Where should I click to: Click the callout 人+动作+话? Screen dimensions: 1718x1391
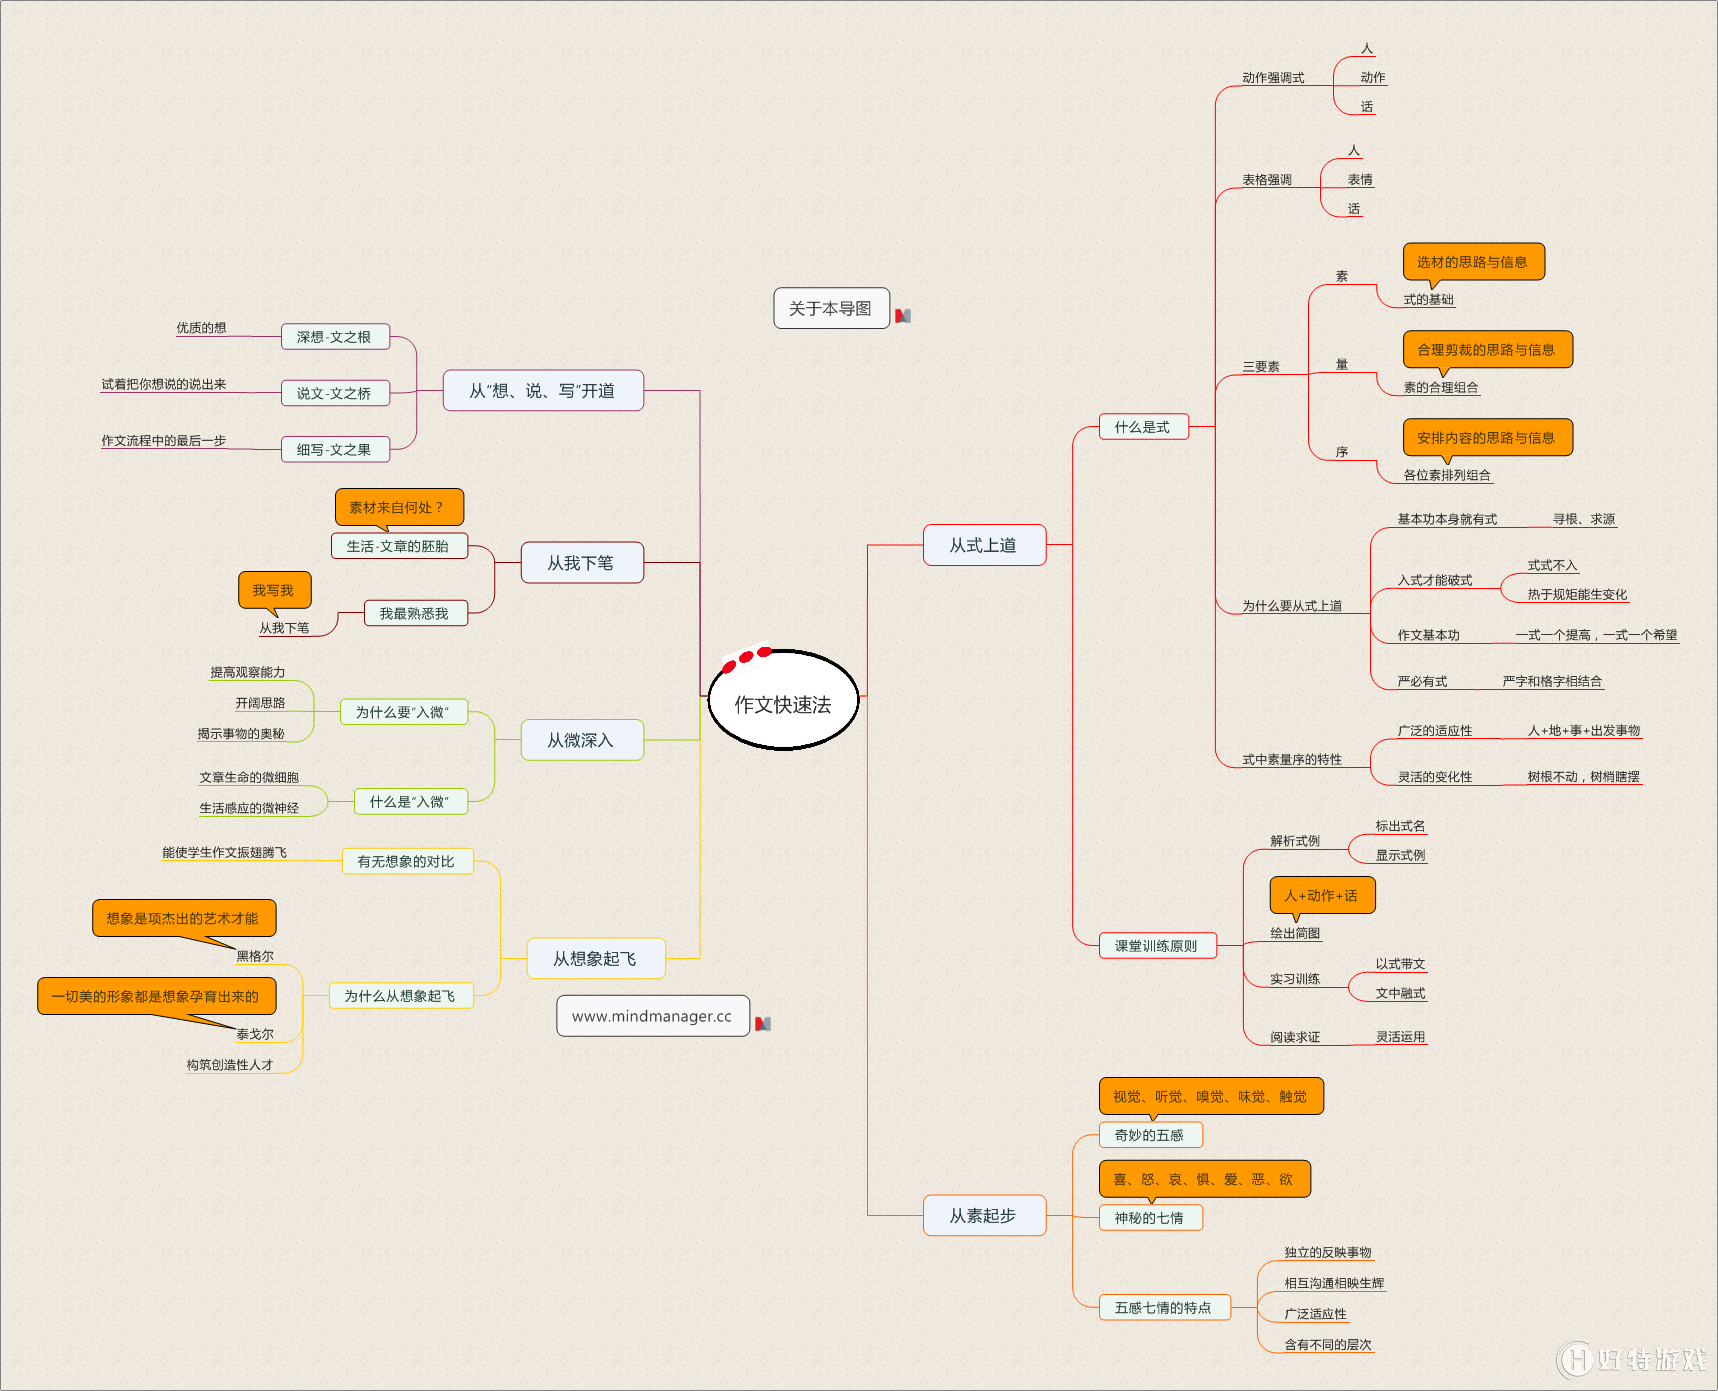[1323, 895]
